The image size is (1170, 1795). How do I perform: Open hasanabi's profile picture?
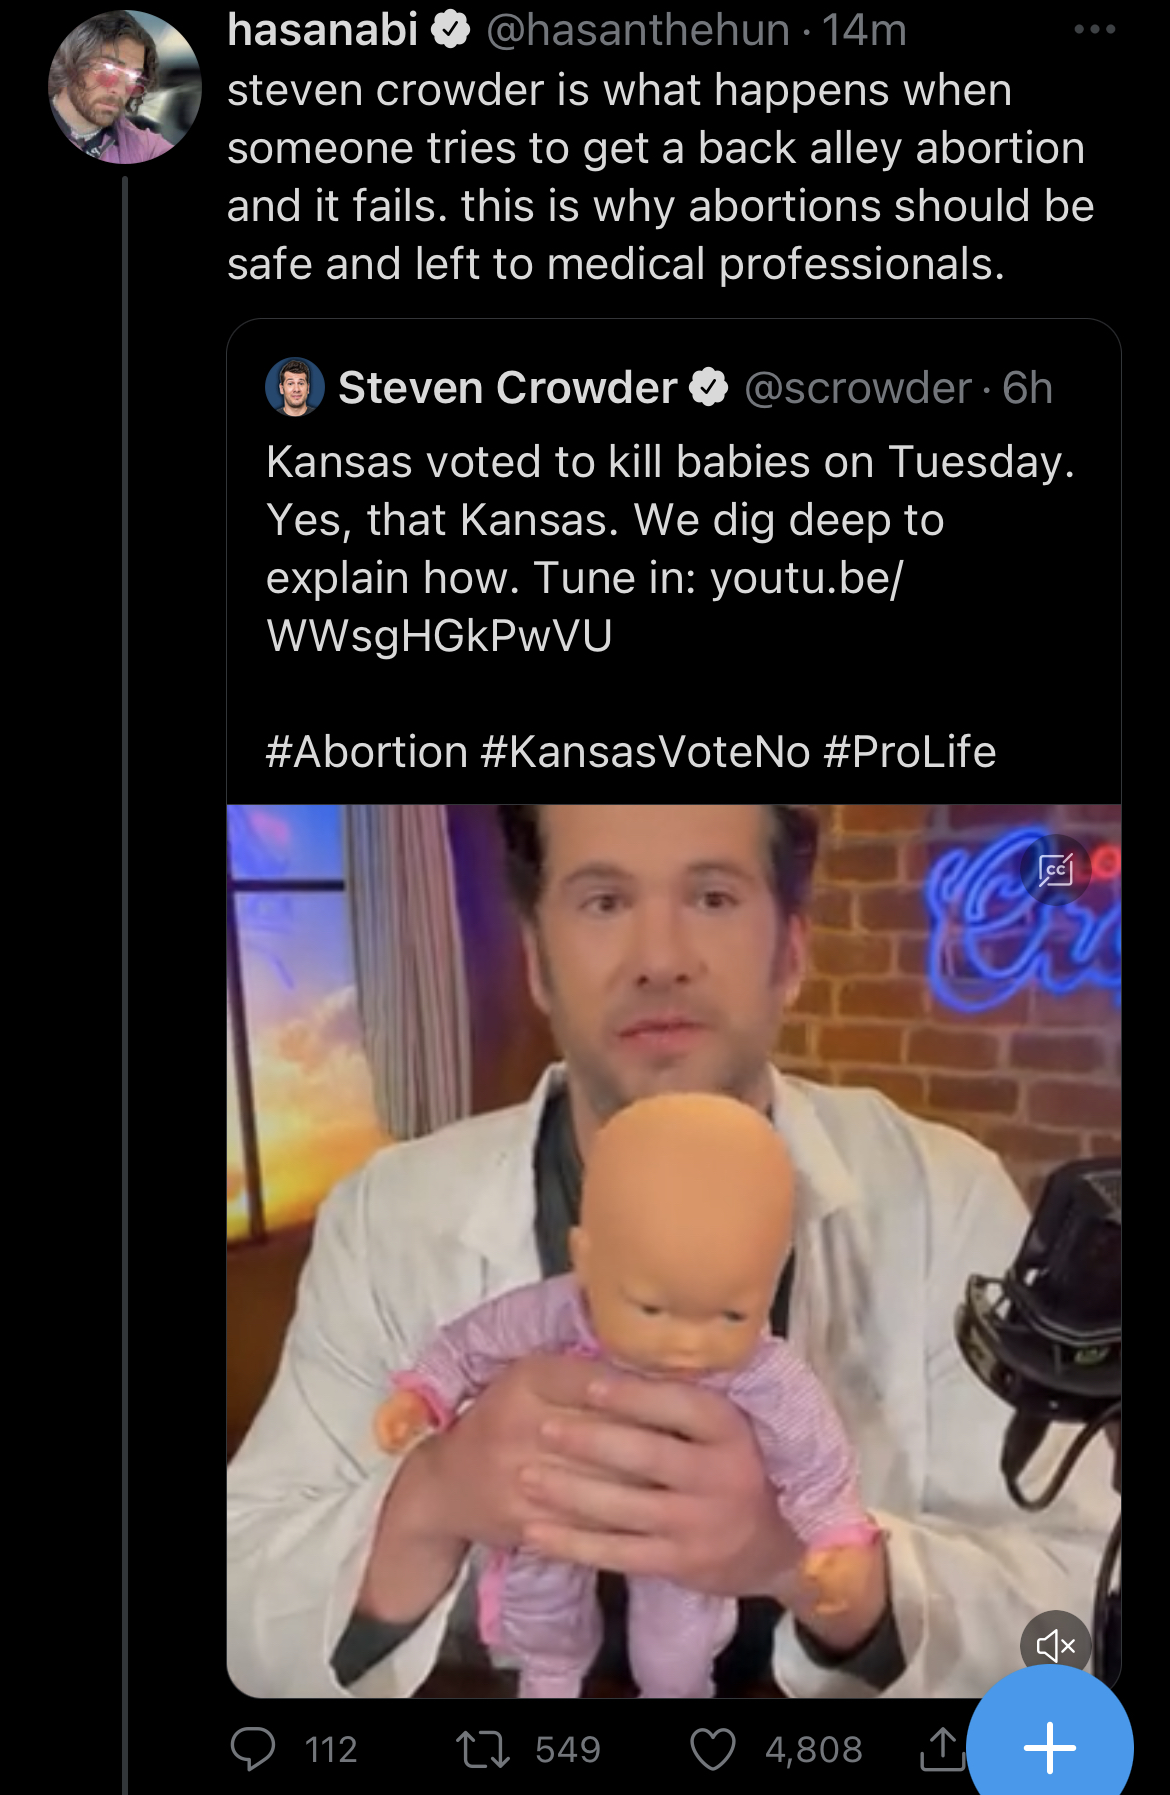tap(125, 87)
